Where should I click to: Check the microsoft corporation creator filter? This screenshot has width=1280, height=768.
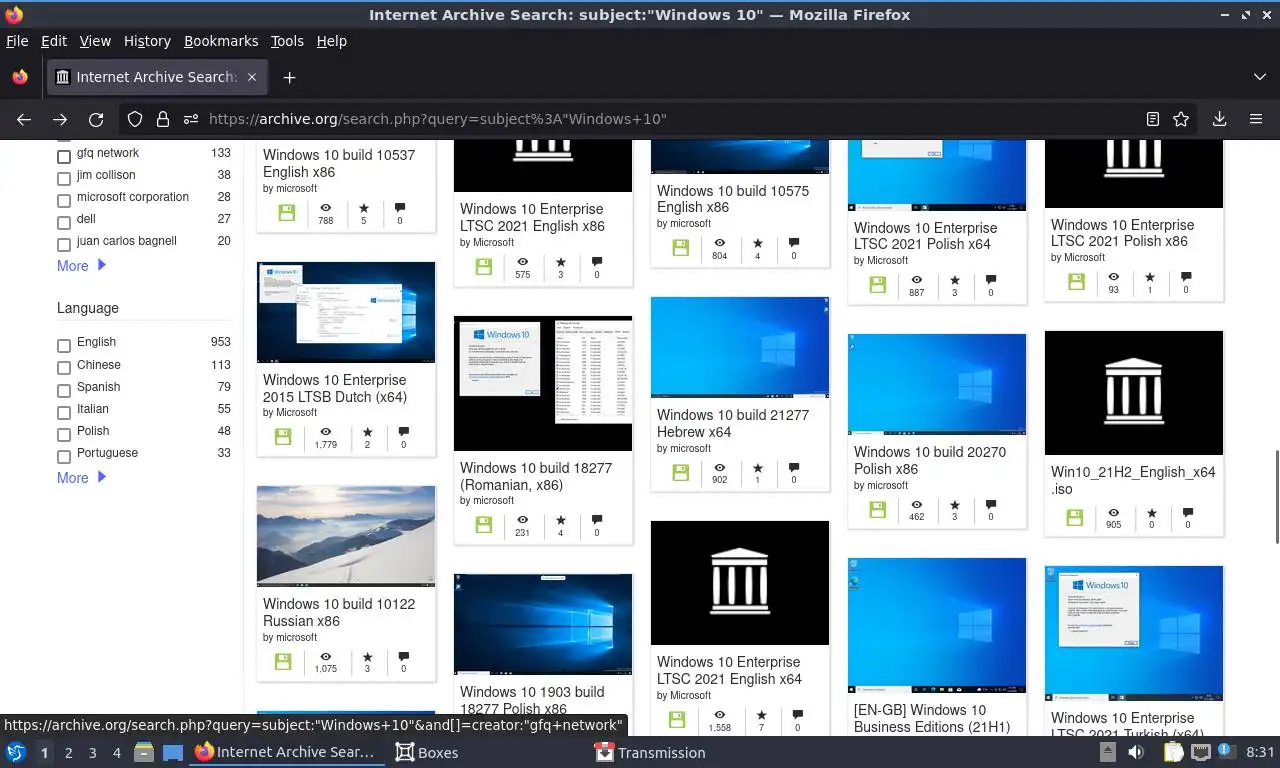pyautogui.click(x=64, y=201)
